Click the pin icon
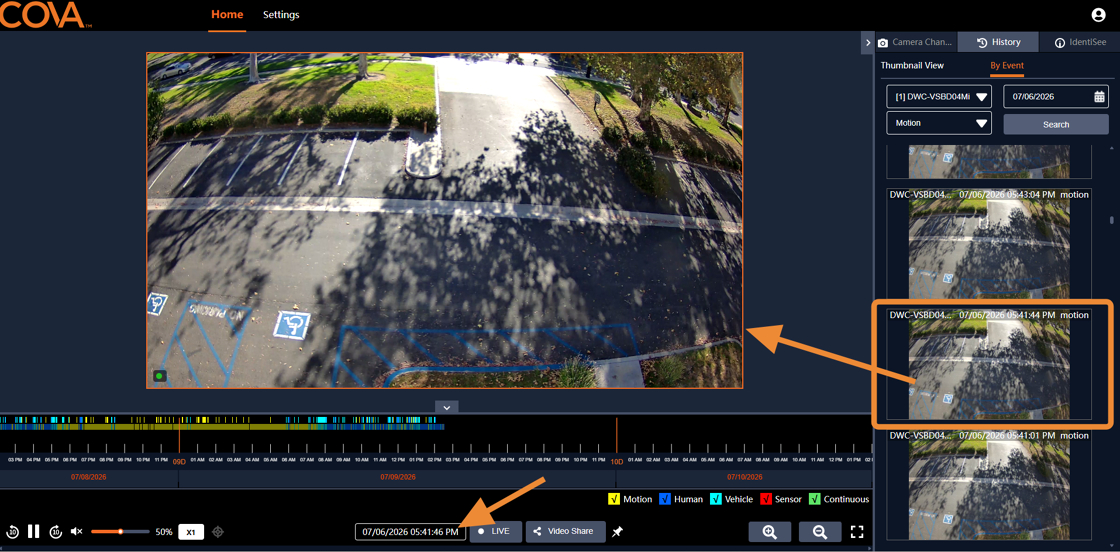The height and width of the screenshot is (552, 1120). coord(618,532)
